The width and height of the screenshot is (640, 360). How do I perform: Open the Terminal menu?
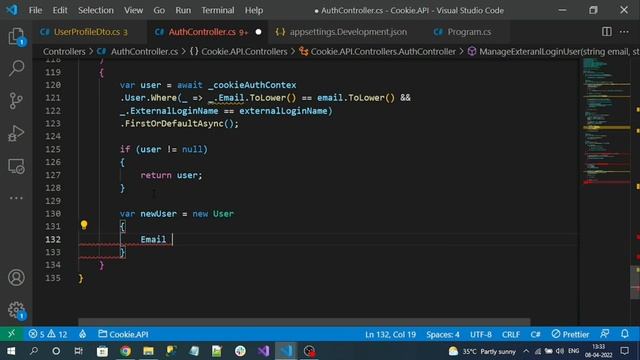point(218,10)
